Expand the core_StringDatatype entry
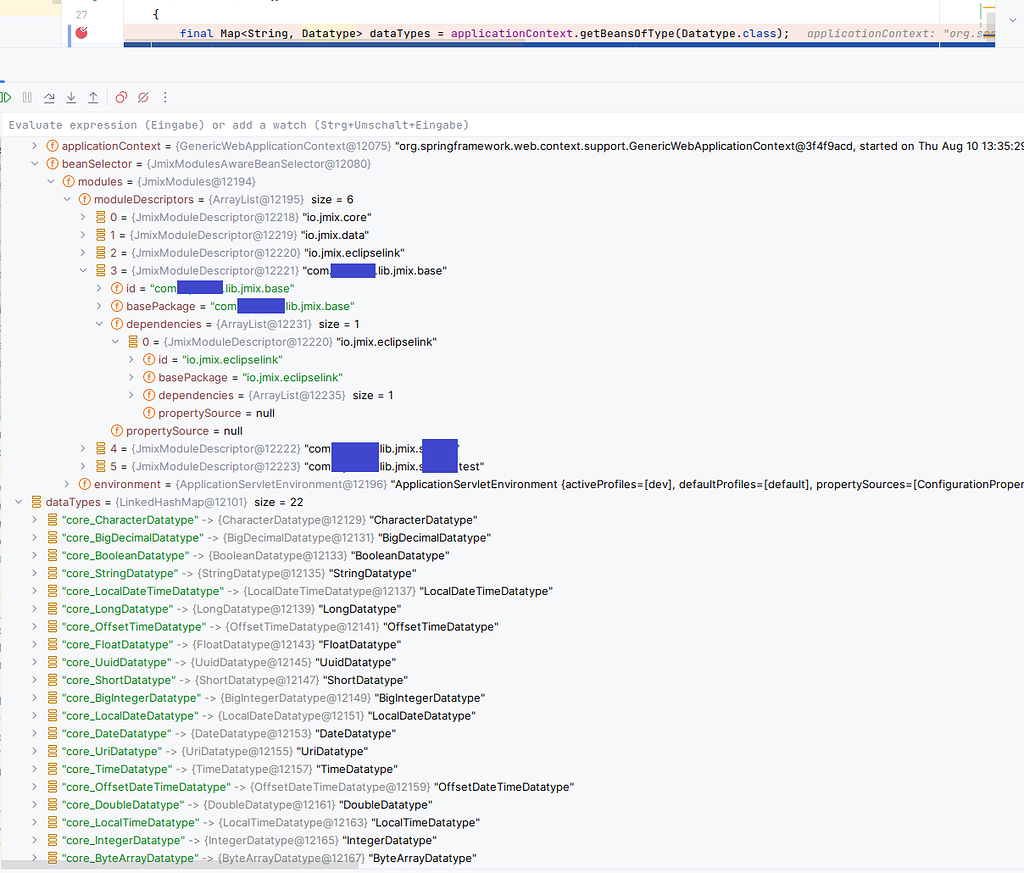Screen dimensions: 1024x873 click(x=33, y=573)
